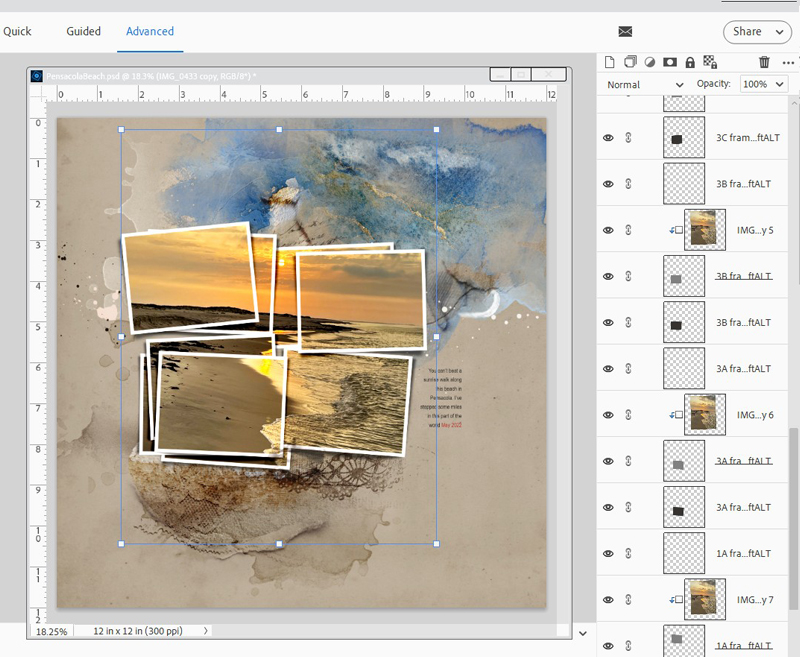
Task: Click the Layers panel vertical scrollbar
Action: coord(793,518)
